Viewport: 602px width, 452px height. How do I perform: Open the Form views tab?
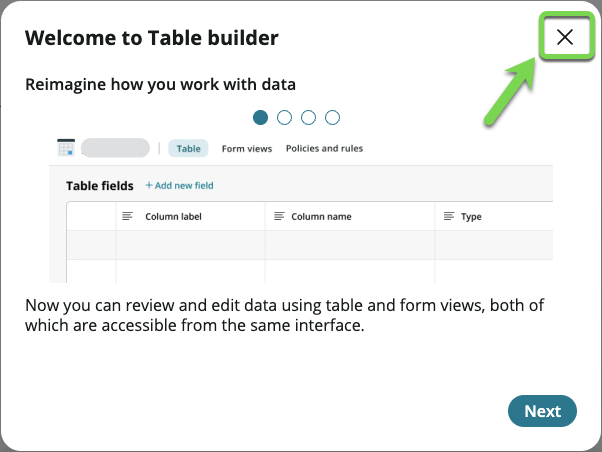(247, 148)
